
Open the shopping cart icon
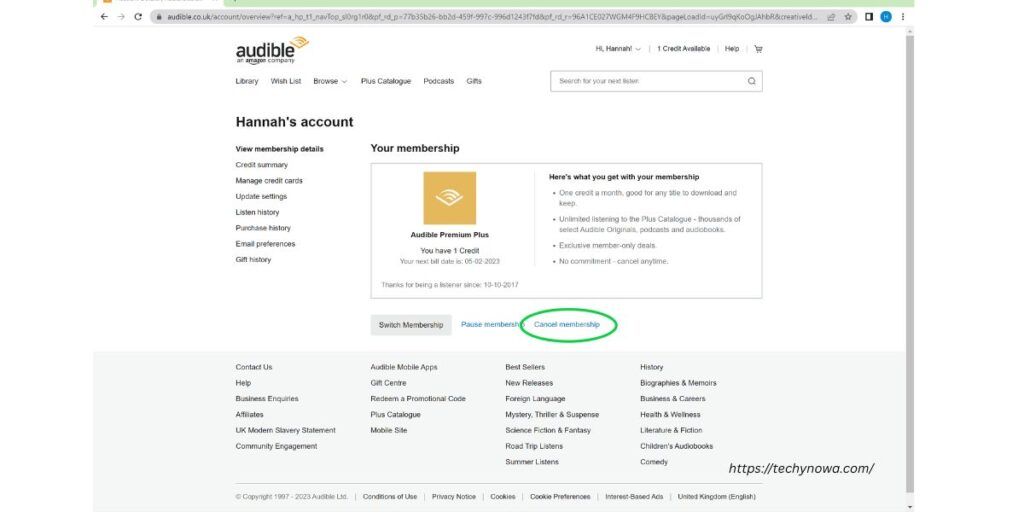758,49
